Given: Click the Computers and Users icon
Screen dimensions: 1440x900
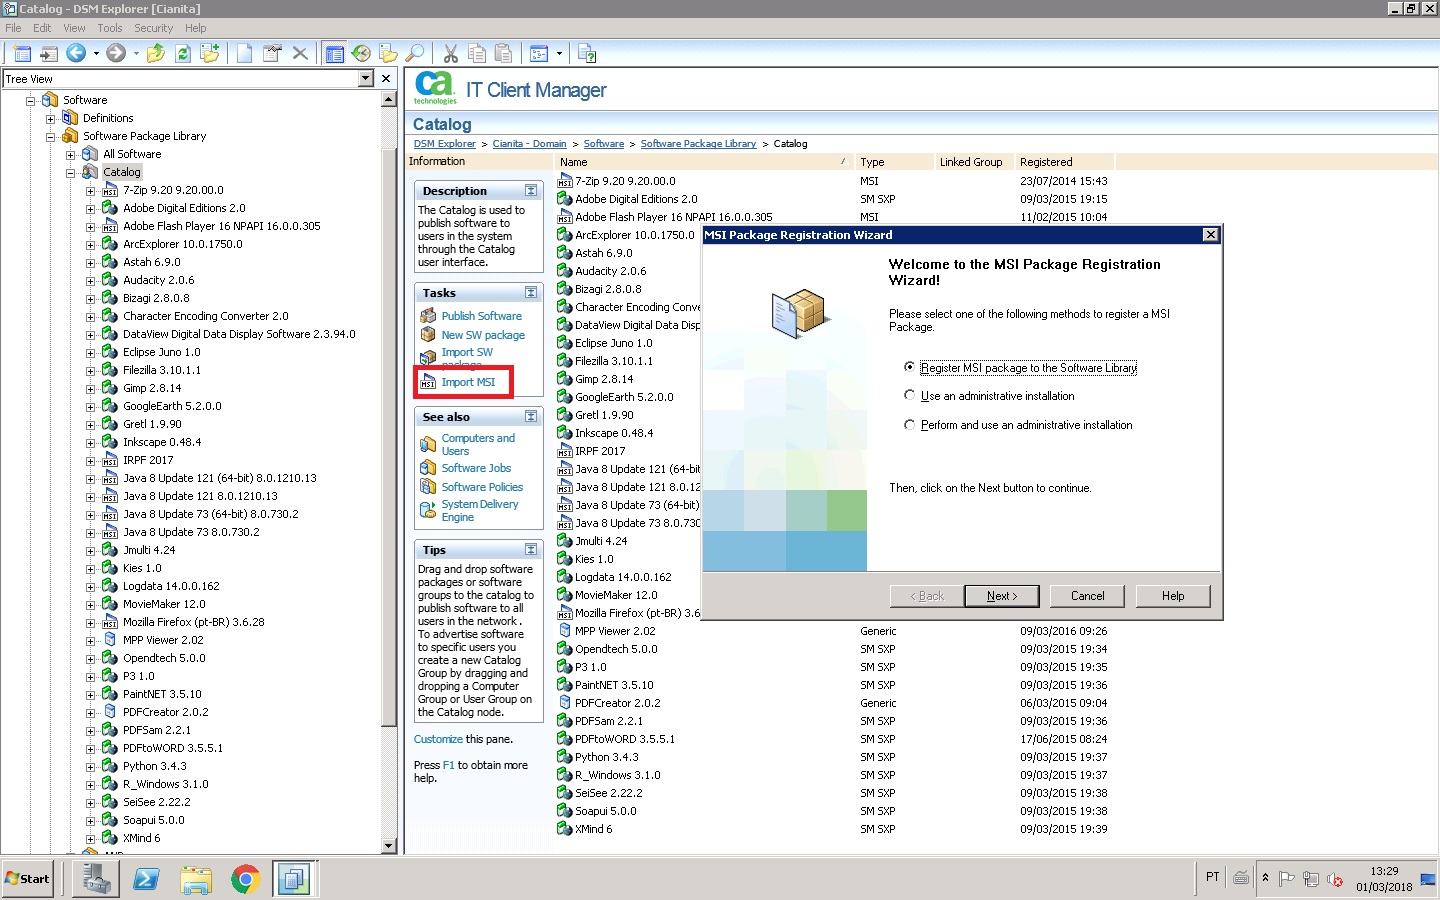Looking at the screenshot, I should click(428, 444).
